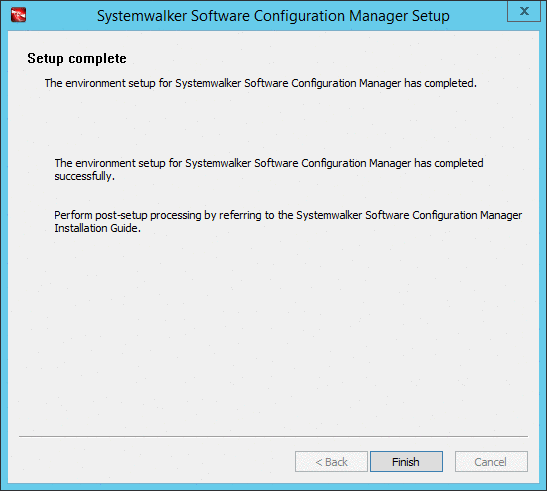This screenshot has width=547, height=491.
Task: Click the 'Setup complete' heading
Action: click(x=77, y=59)
